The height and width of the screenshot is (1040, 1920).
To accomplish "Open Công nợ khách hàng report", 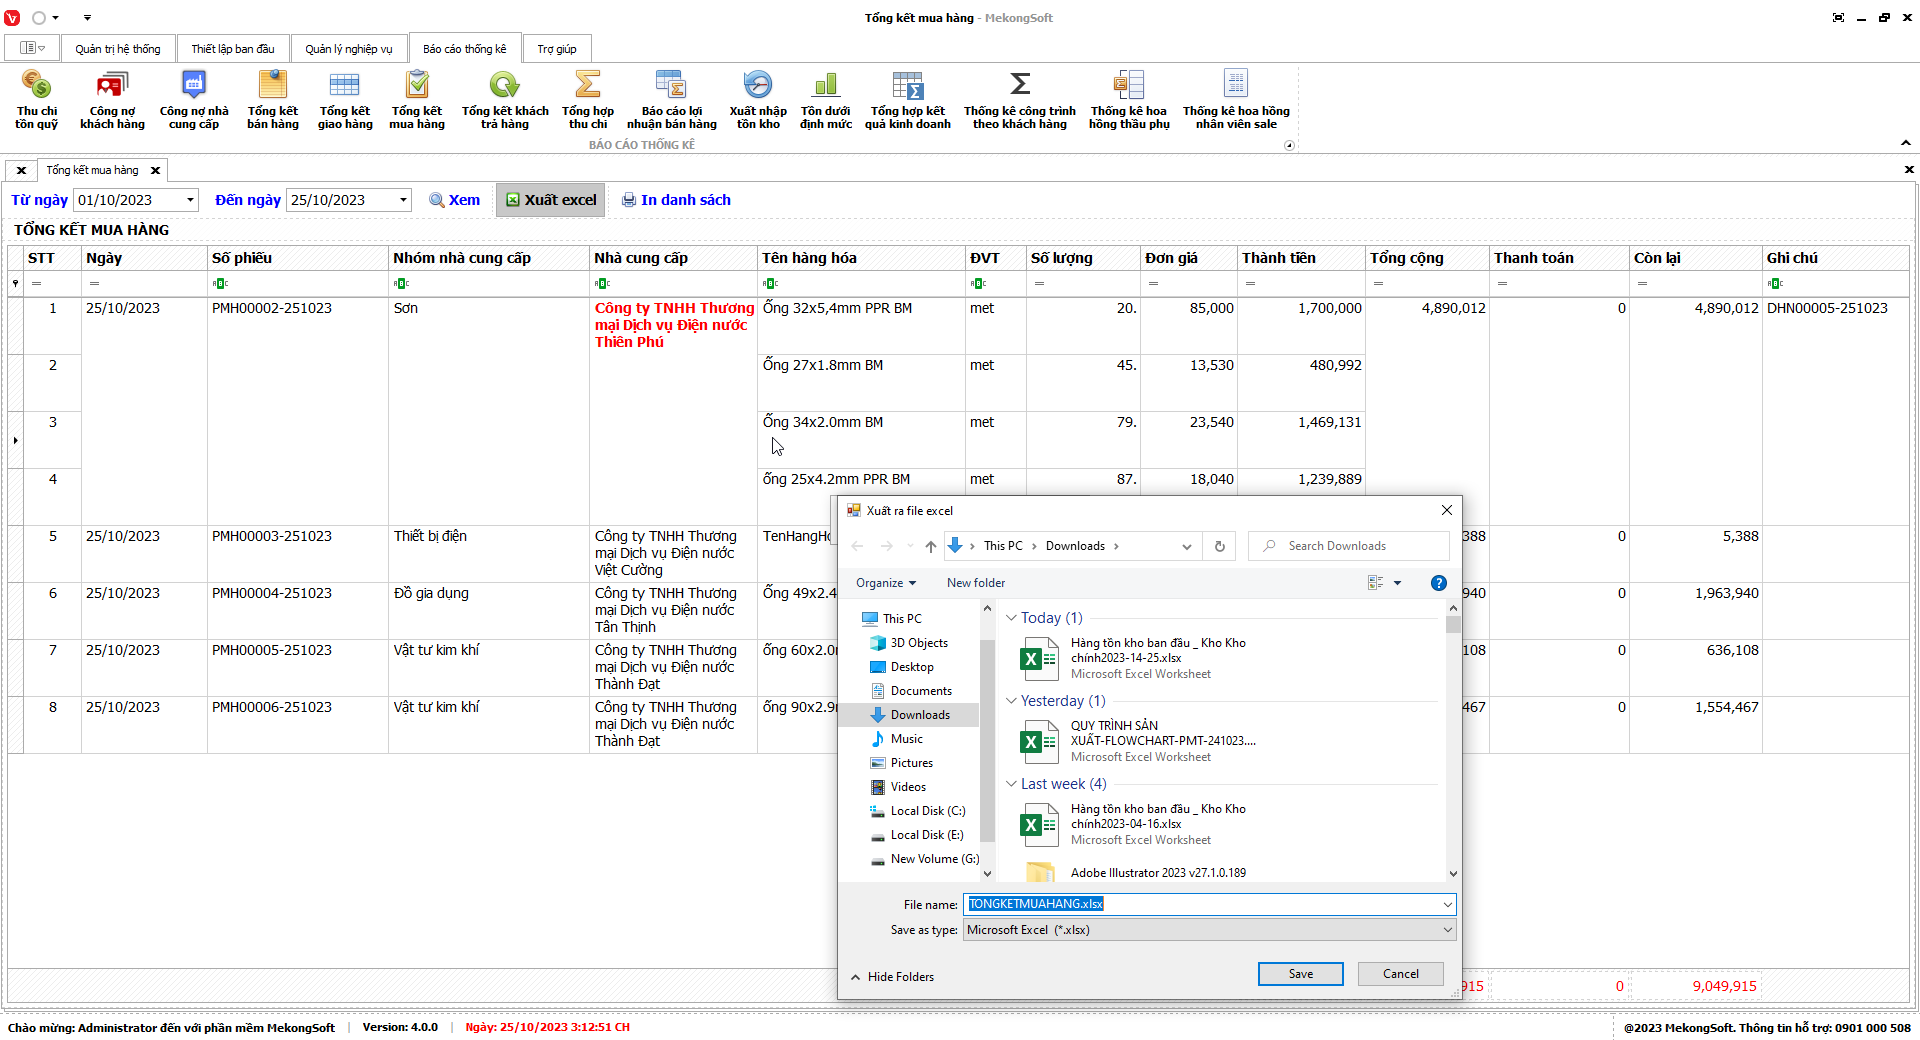I will pyautogui.click(x=112, y=100).
